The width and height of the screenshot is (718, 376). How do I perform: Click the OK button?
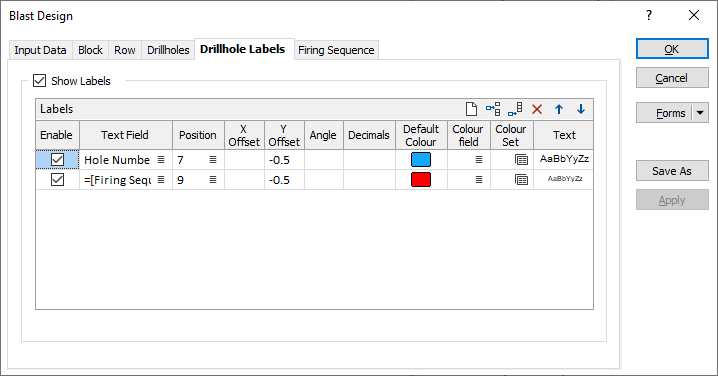[x=672, y=49]
